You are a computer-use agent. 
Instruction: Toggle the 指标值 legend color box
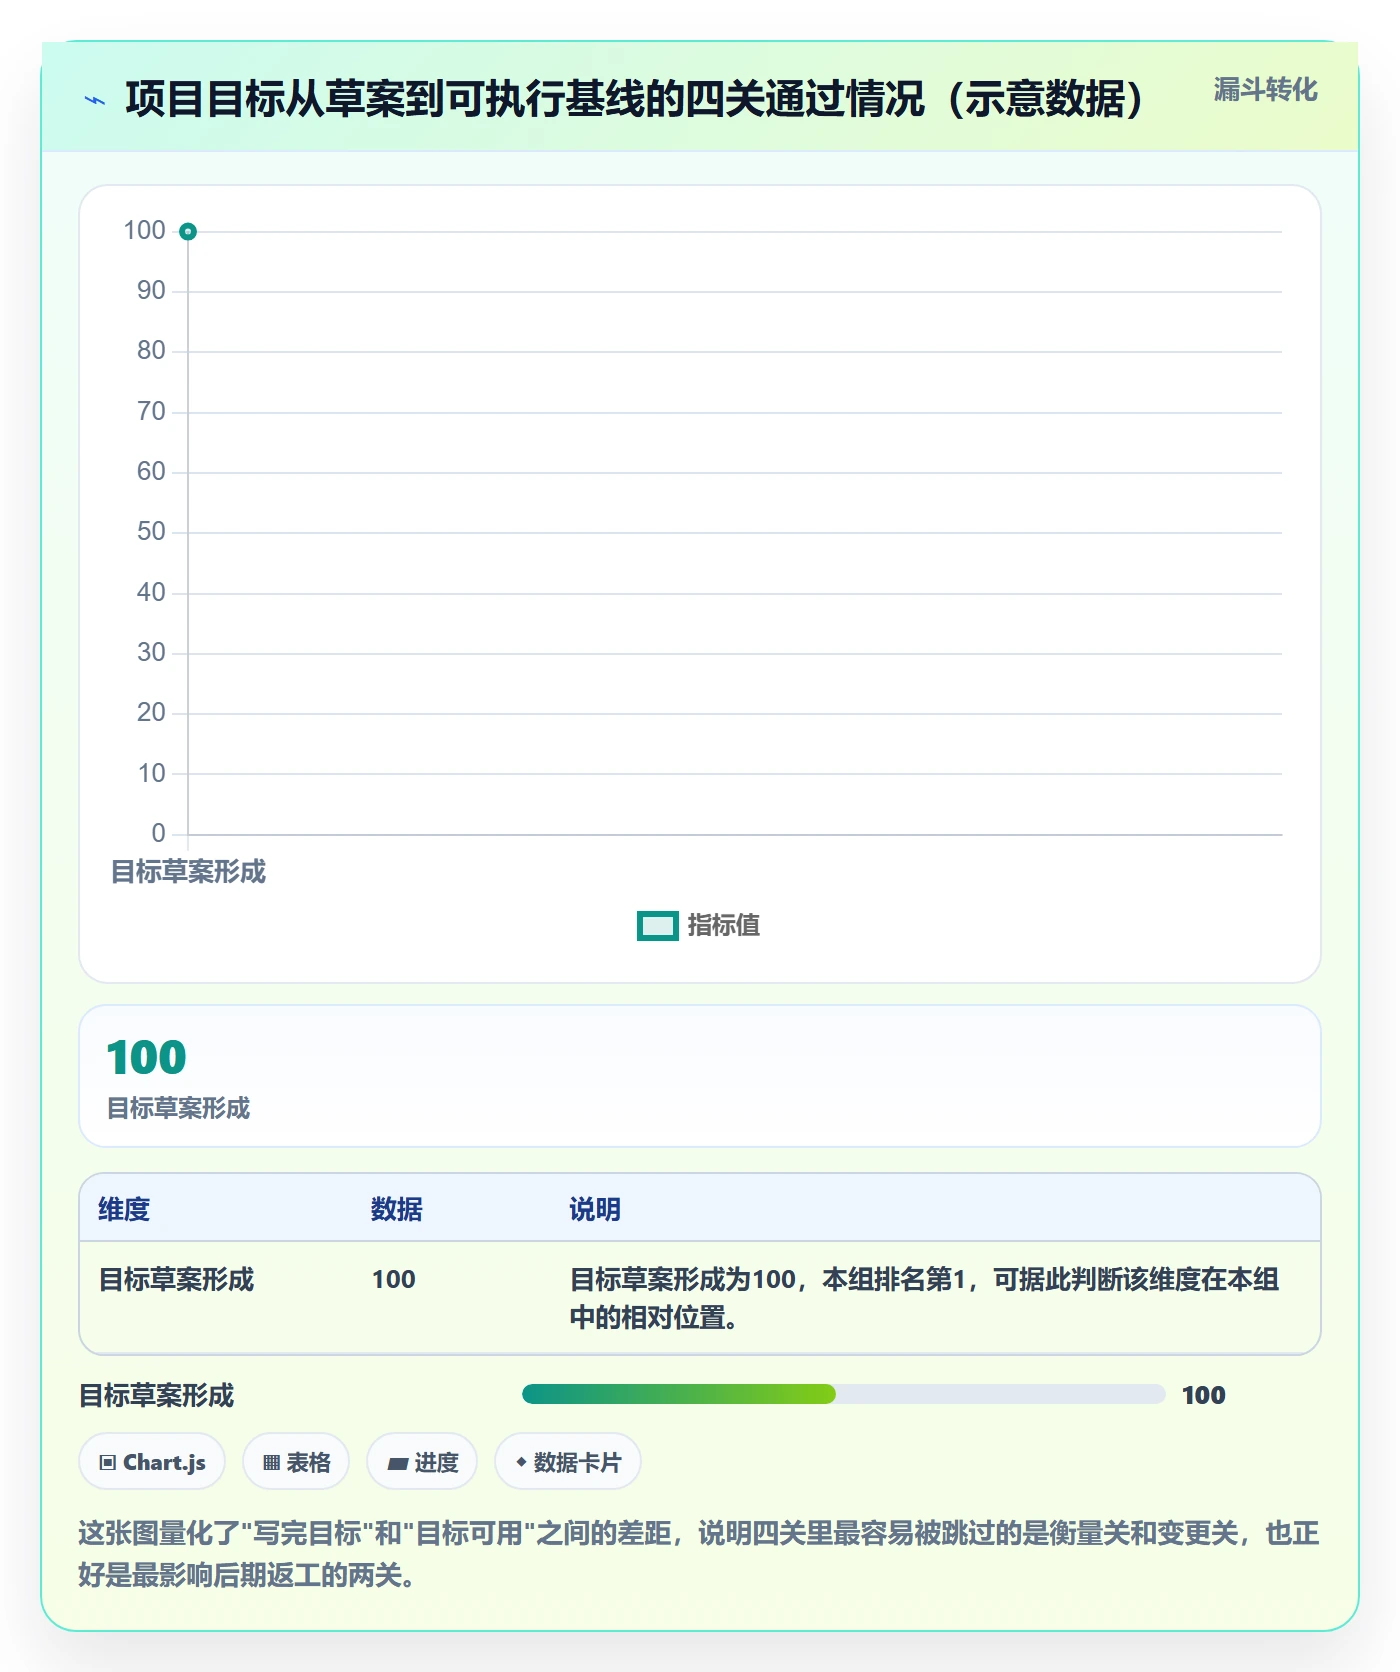coord(658,926)
